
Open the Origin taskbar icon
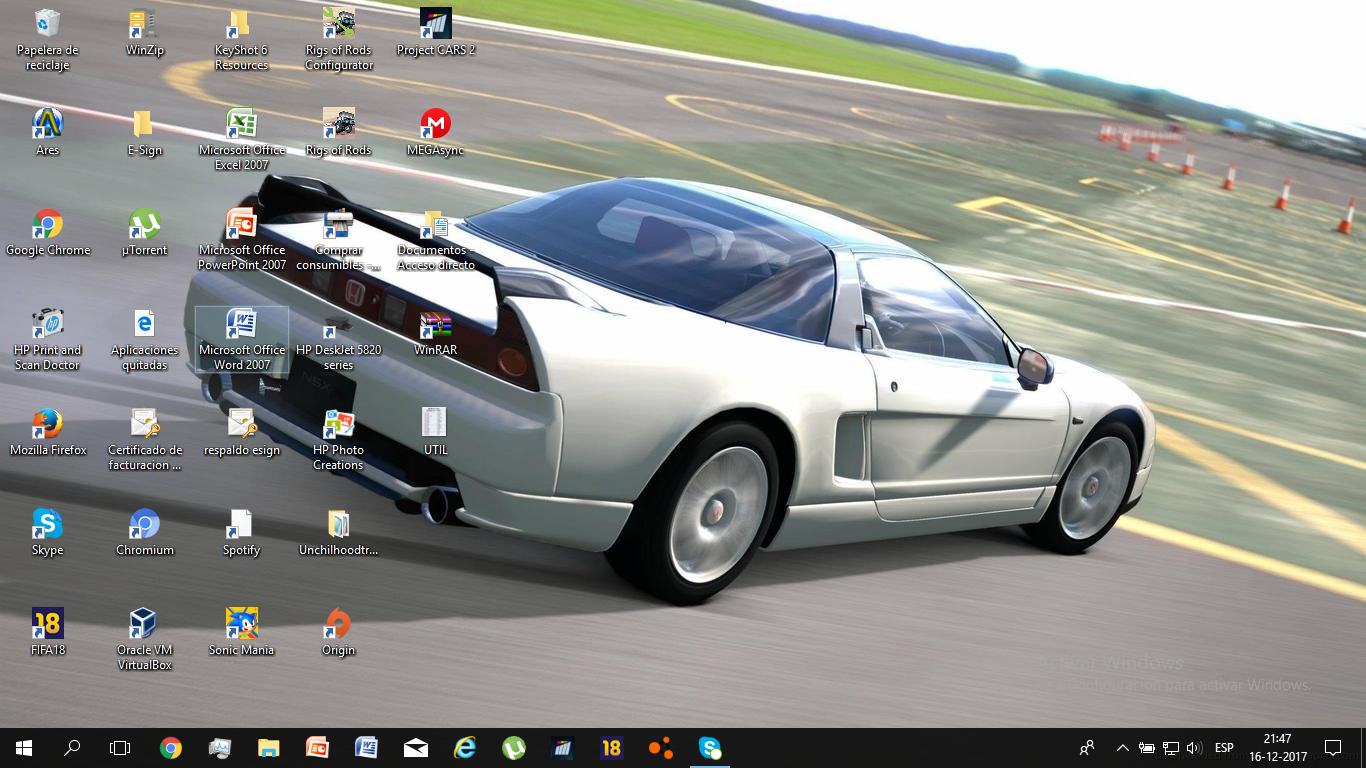(x=661, y=748)
